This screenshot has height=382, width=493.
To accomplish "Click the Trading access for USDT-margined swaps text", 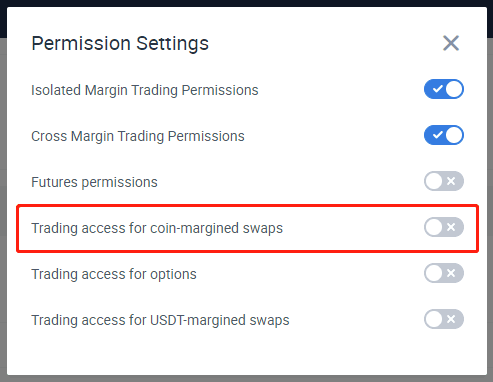I will [x=160, y=320].
